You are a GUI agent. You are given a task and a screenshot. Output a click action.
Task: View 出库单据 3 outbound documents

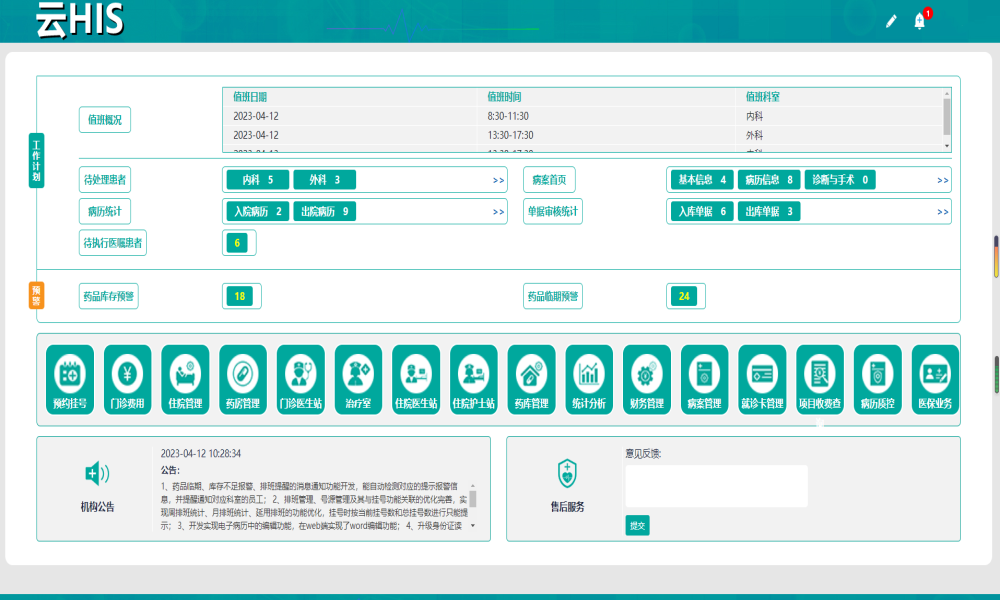pos(769,211)
